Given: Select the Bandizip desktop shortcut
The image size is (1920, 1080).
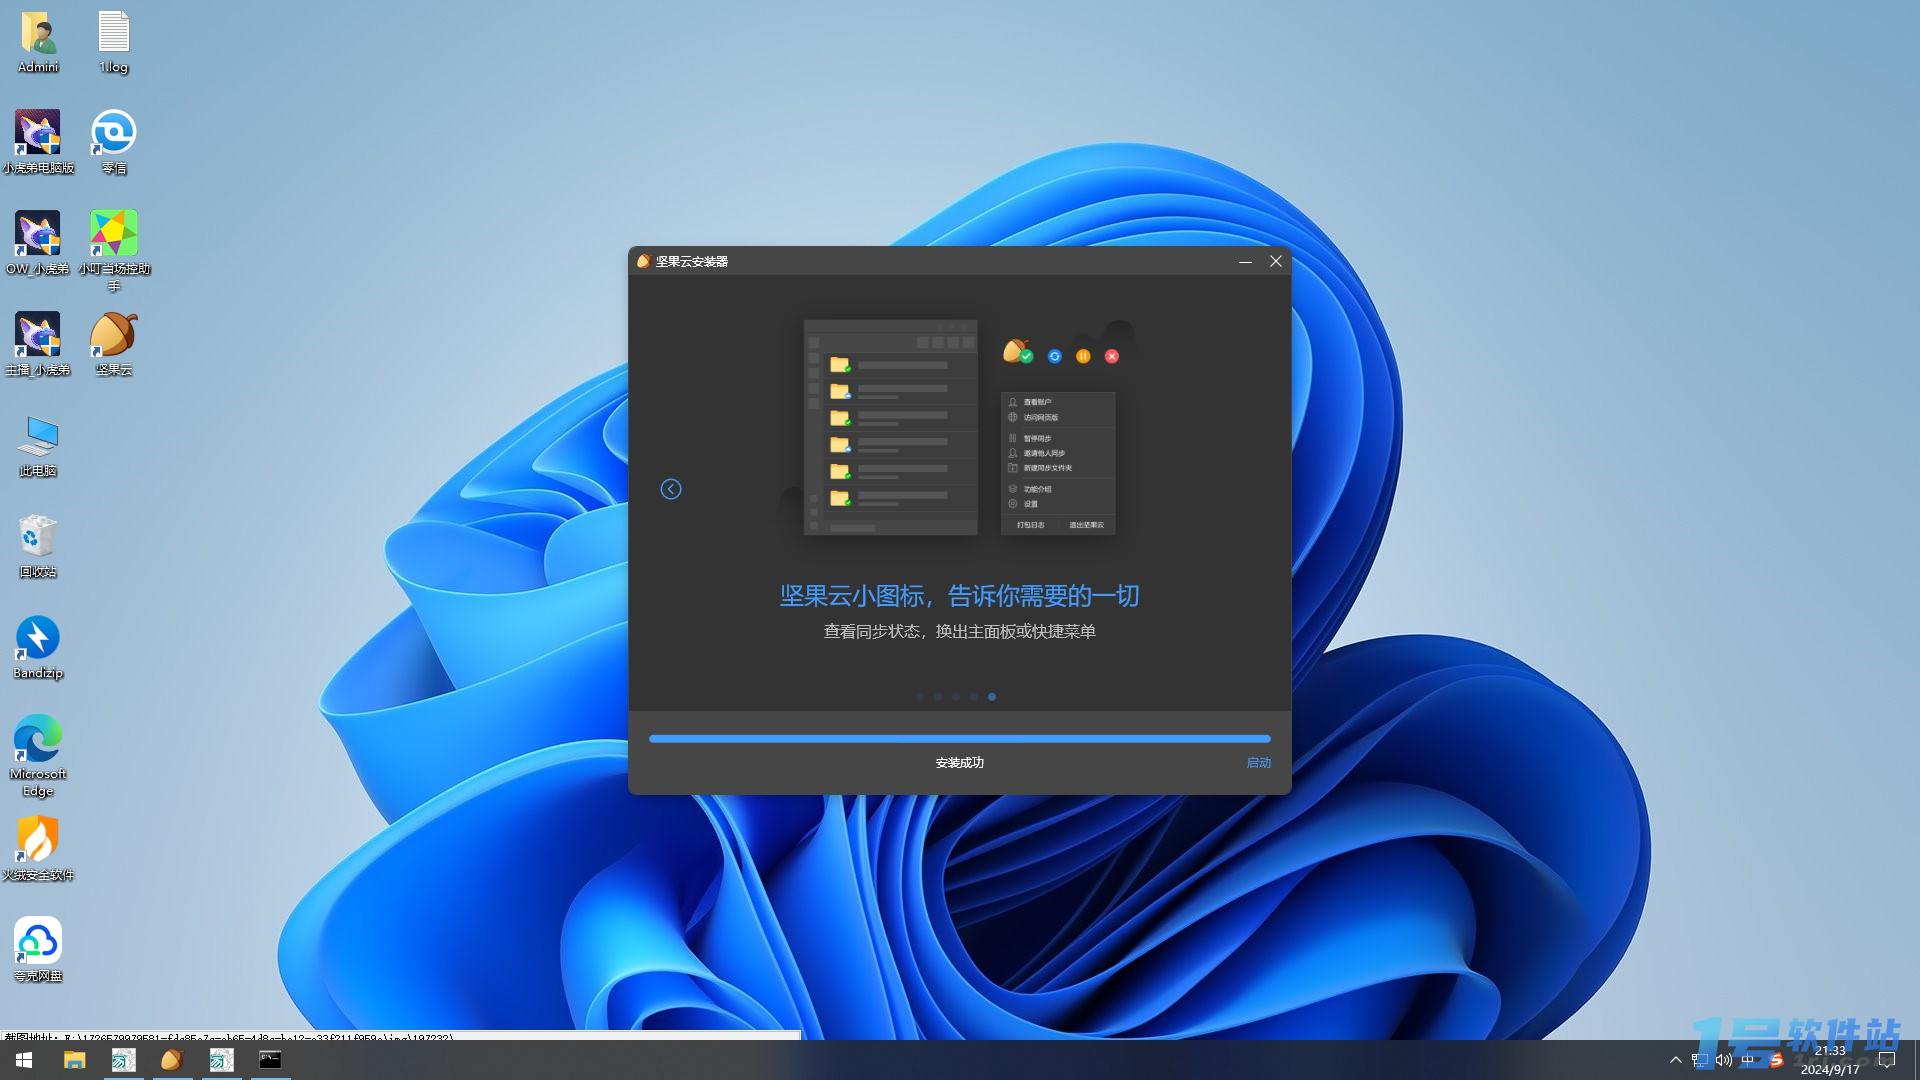Looking at the screenshot, I should [x=38, y=647].
